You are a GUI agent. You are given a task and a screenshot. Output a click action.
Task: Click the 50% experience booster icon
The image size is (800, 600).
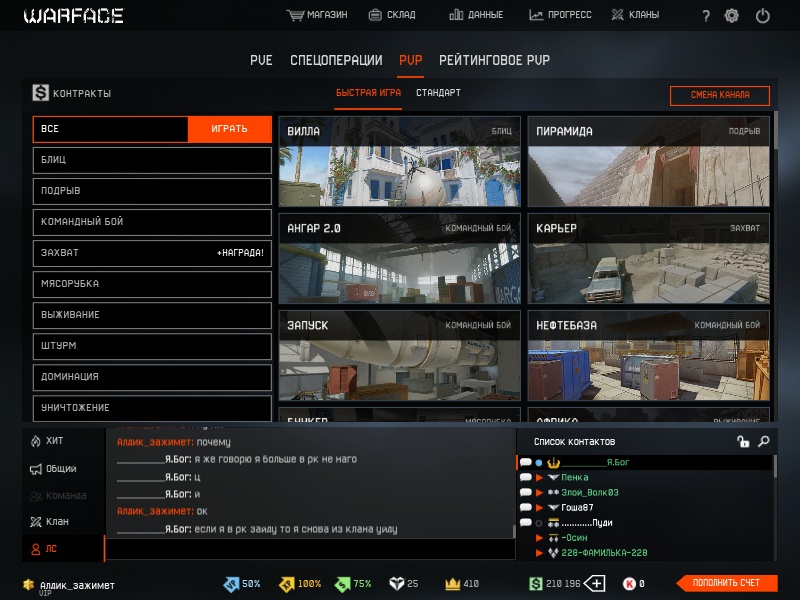232,584
